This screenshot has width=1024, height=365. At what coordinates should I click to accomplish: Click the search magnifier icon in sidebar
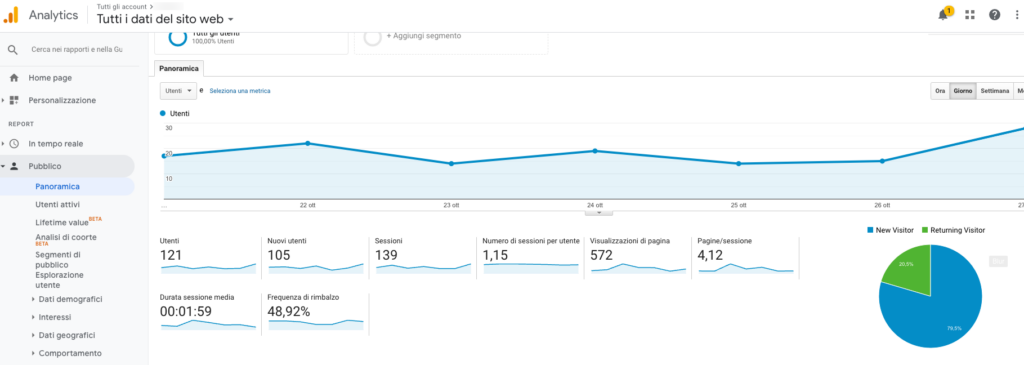(x=12, y=50)
